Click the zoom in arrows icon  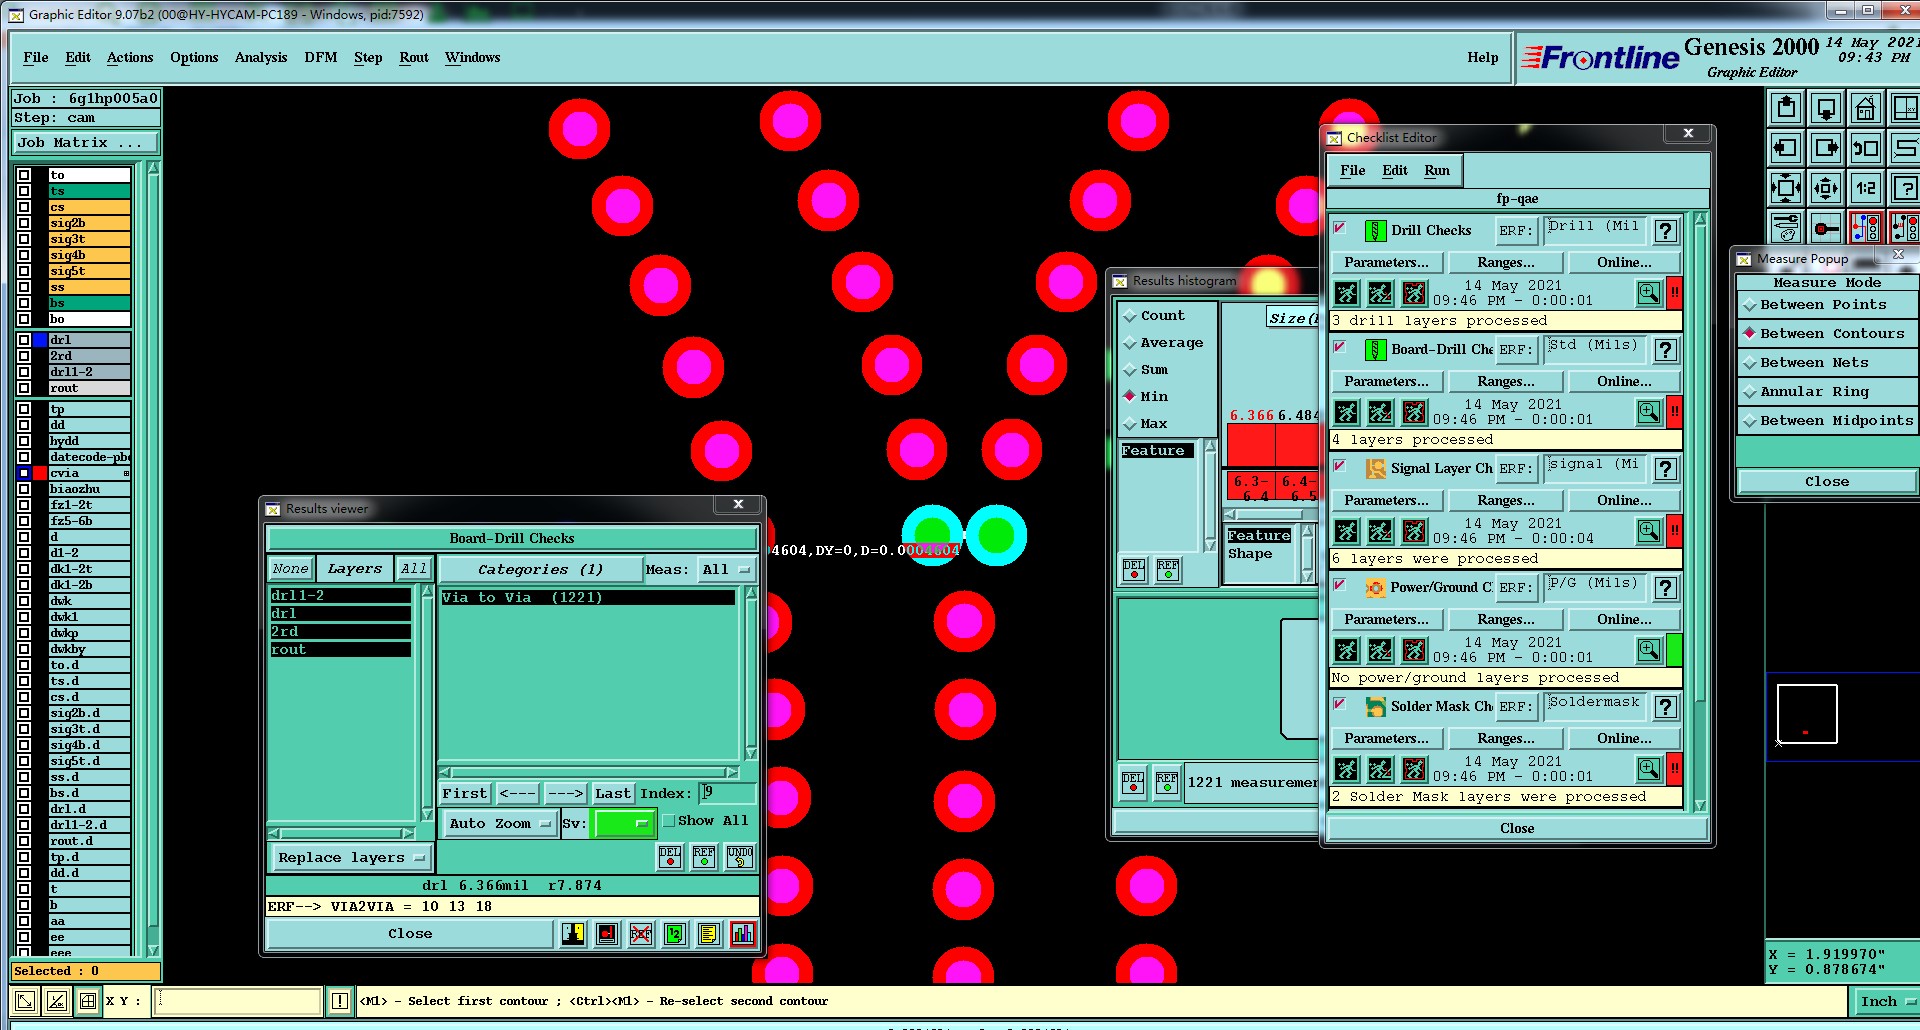click(1786, 188)
